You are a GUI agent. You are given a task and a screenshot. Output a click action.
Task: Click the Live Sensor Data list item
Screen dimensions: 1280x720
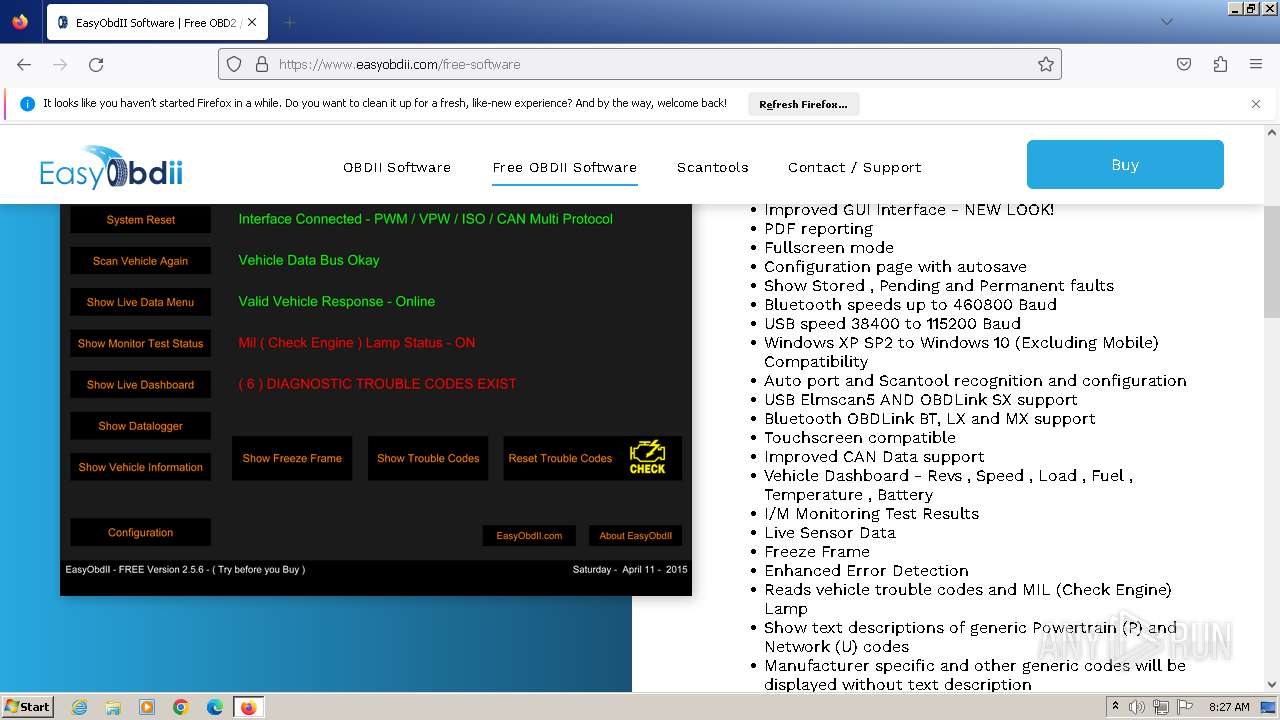[830, 532]
